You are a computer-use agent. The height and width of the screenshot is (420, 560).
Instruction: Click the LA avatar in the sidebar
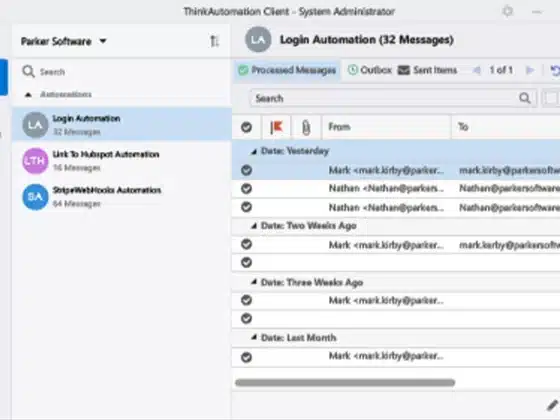click(35, 125)
